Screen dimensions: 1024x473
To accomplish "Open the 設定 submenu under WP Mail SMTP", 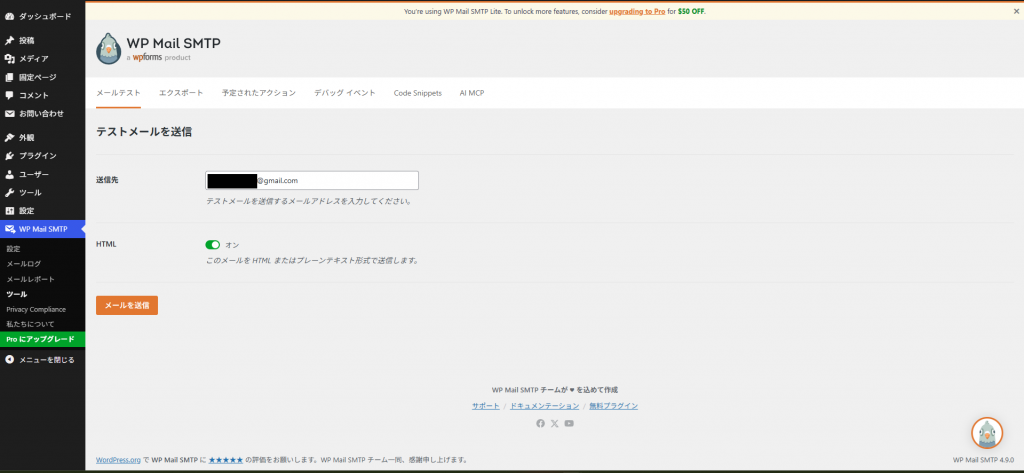I will pyautogui.click(x=14, y=249).
